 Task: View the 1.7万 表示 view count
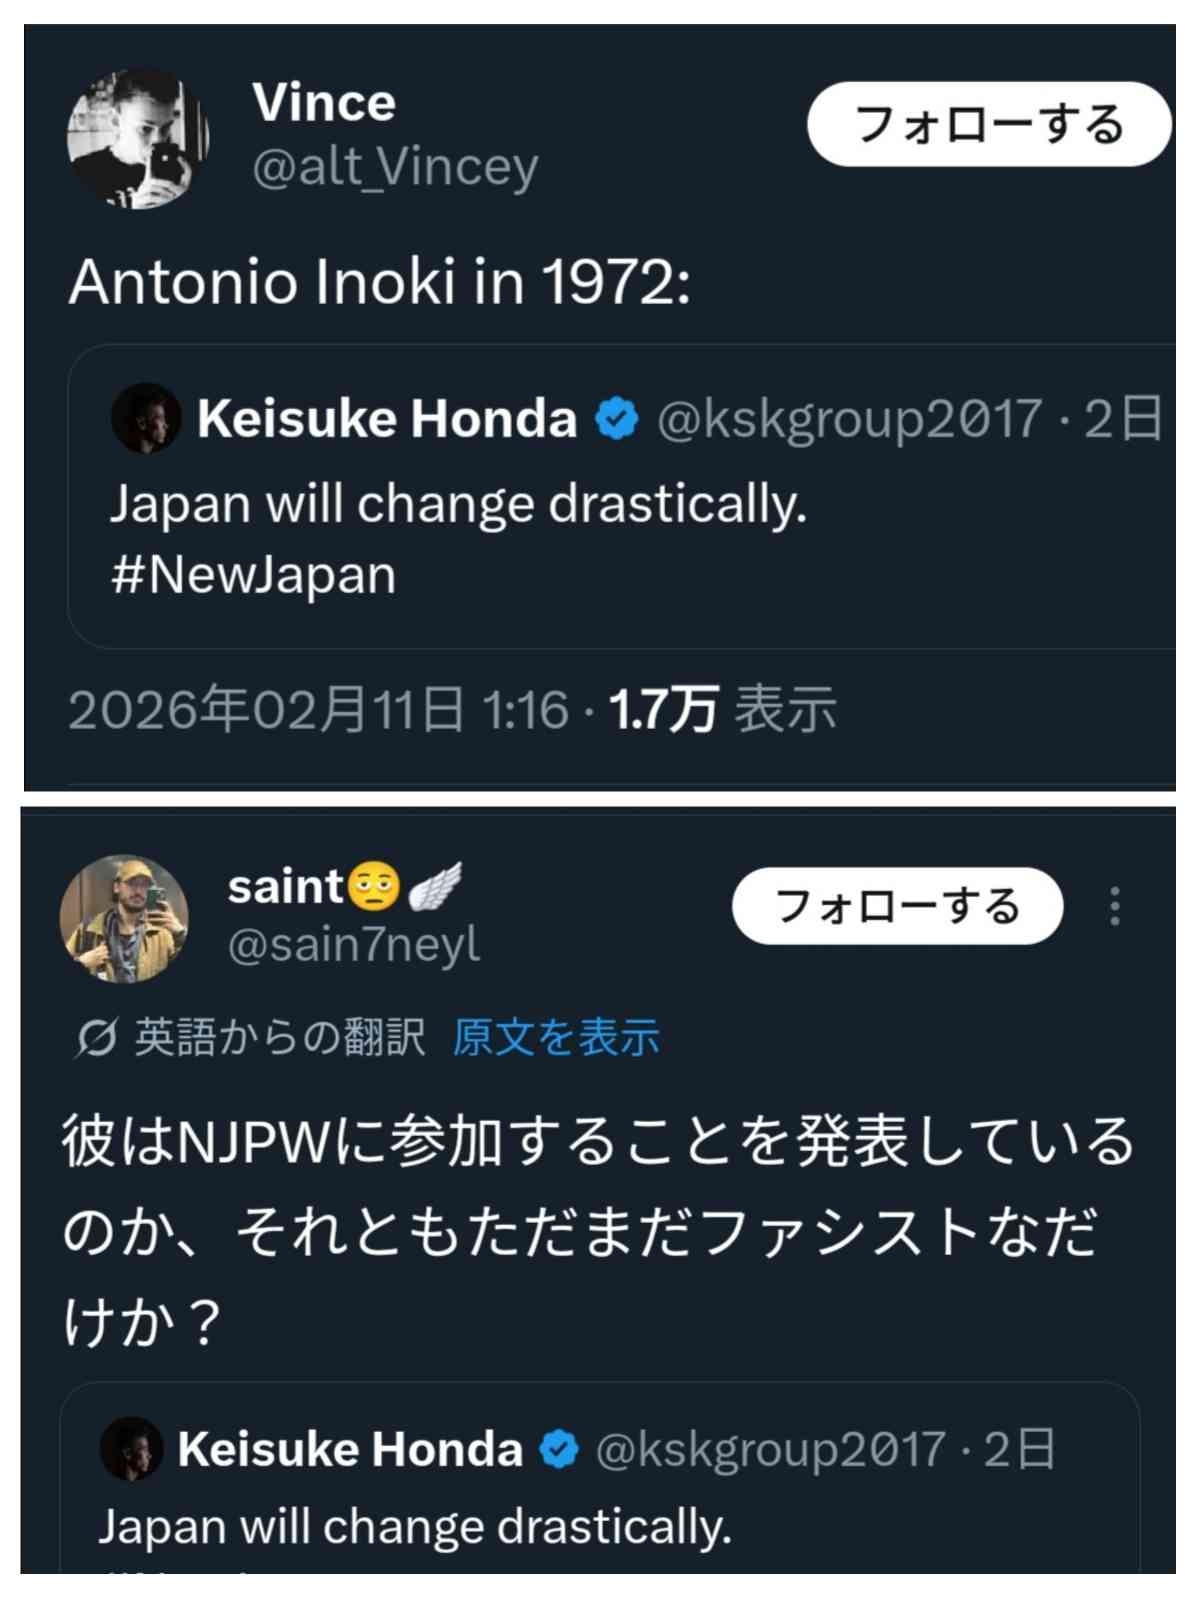pyautogui.click(x=723, y=710)
